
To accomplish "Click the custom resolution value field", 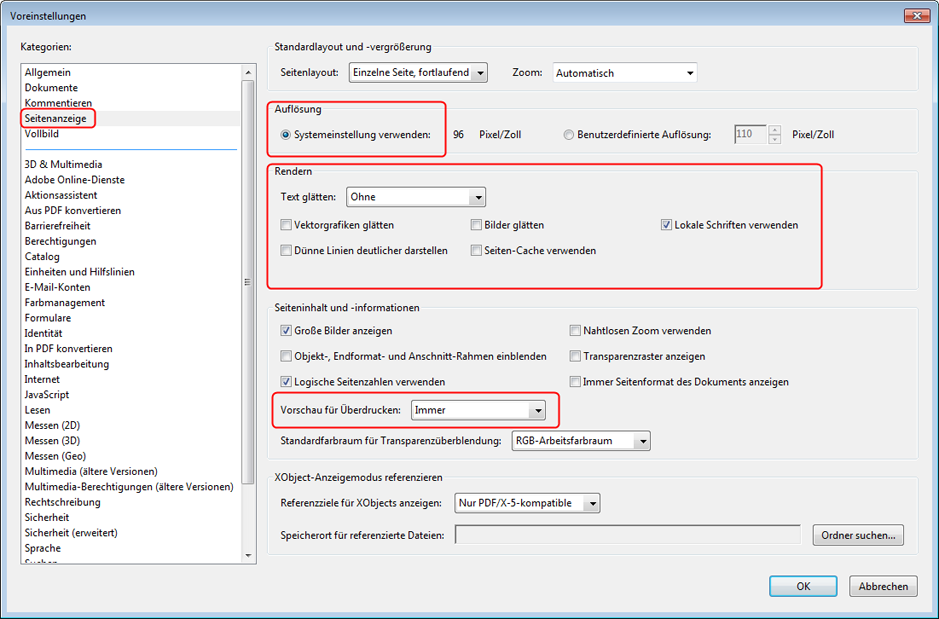I will pyautogui.click(x=750, y=134).
